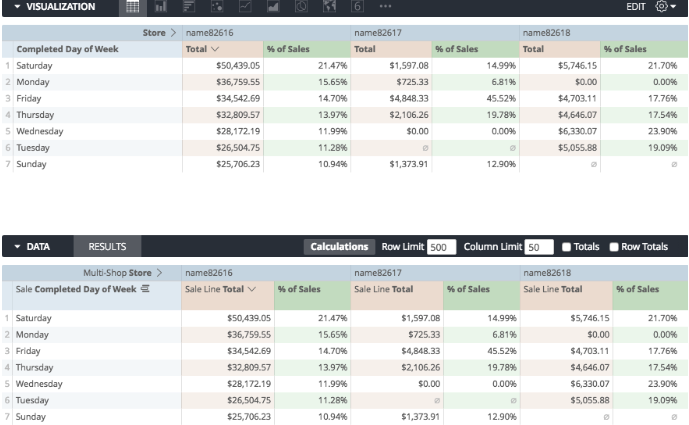This screenshot has width=689, height=425.
Task: Select the area chart visualization
Action: 273,7
